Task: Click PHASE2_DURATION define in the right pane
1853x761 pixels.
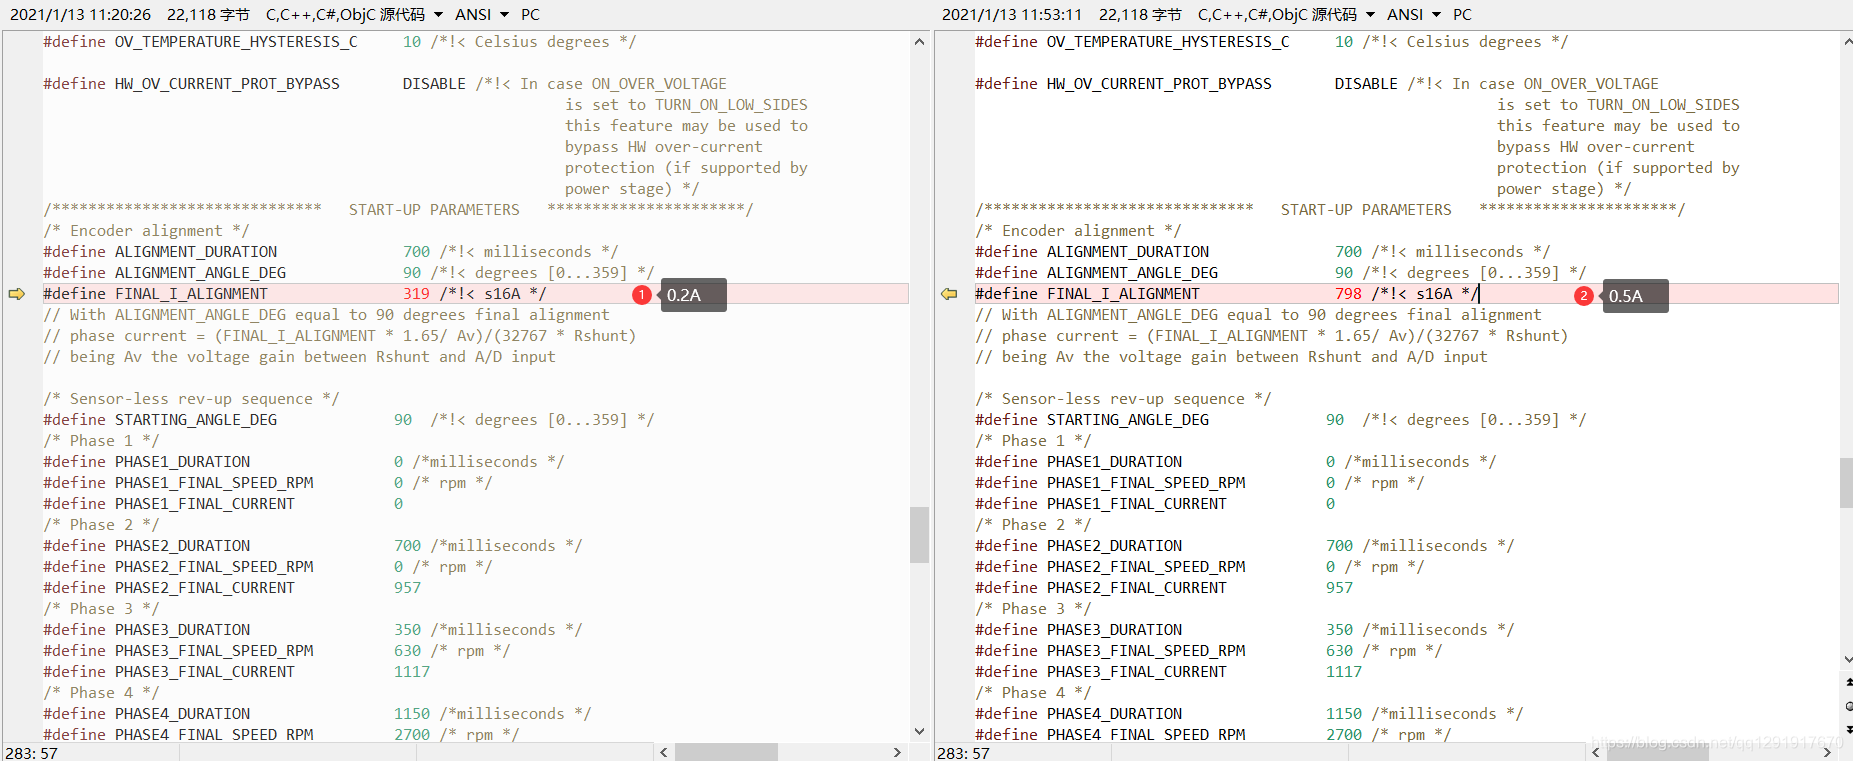Action: (x=1114, y=546)
